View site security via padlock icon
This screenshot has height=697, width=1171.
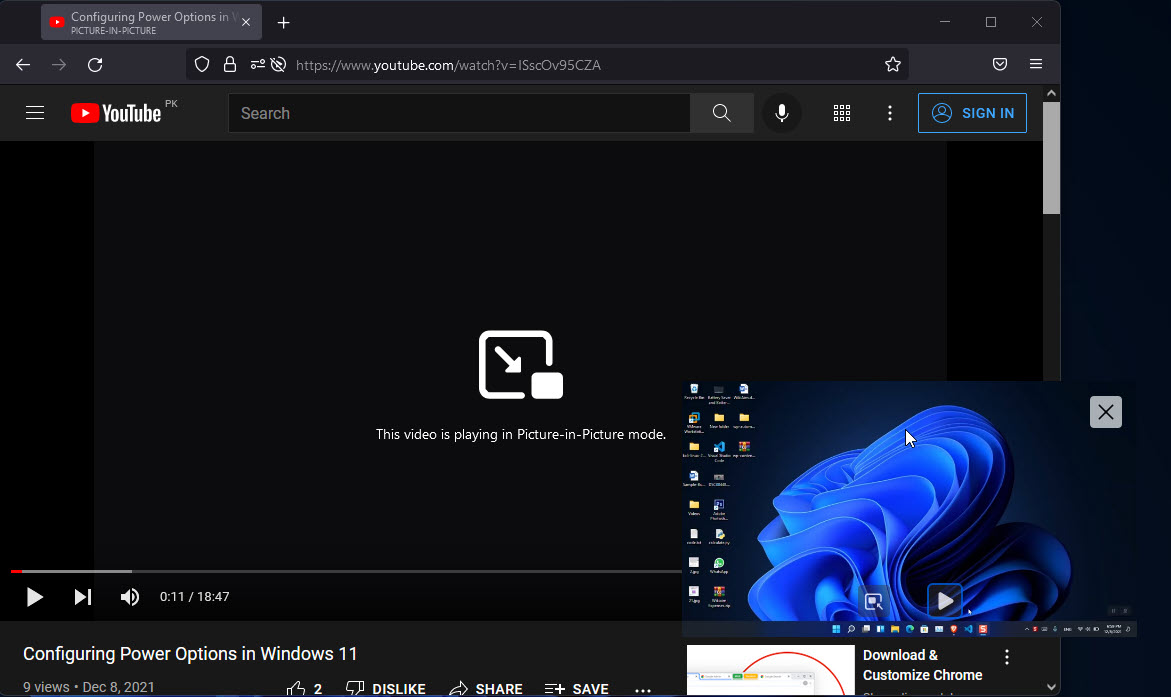point(230,65)
